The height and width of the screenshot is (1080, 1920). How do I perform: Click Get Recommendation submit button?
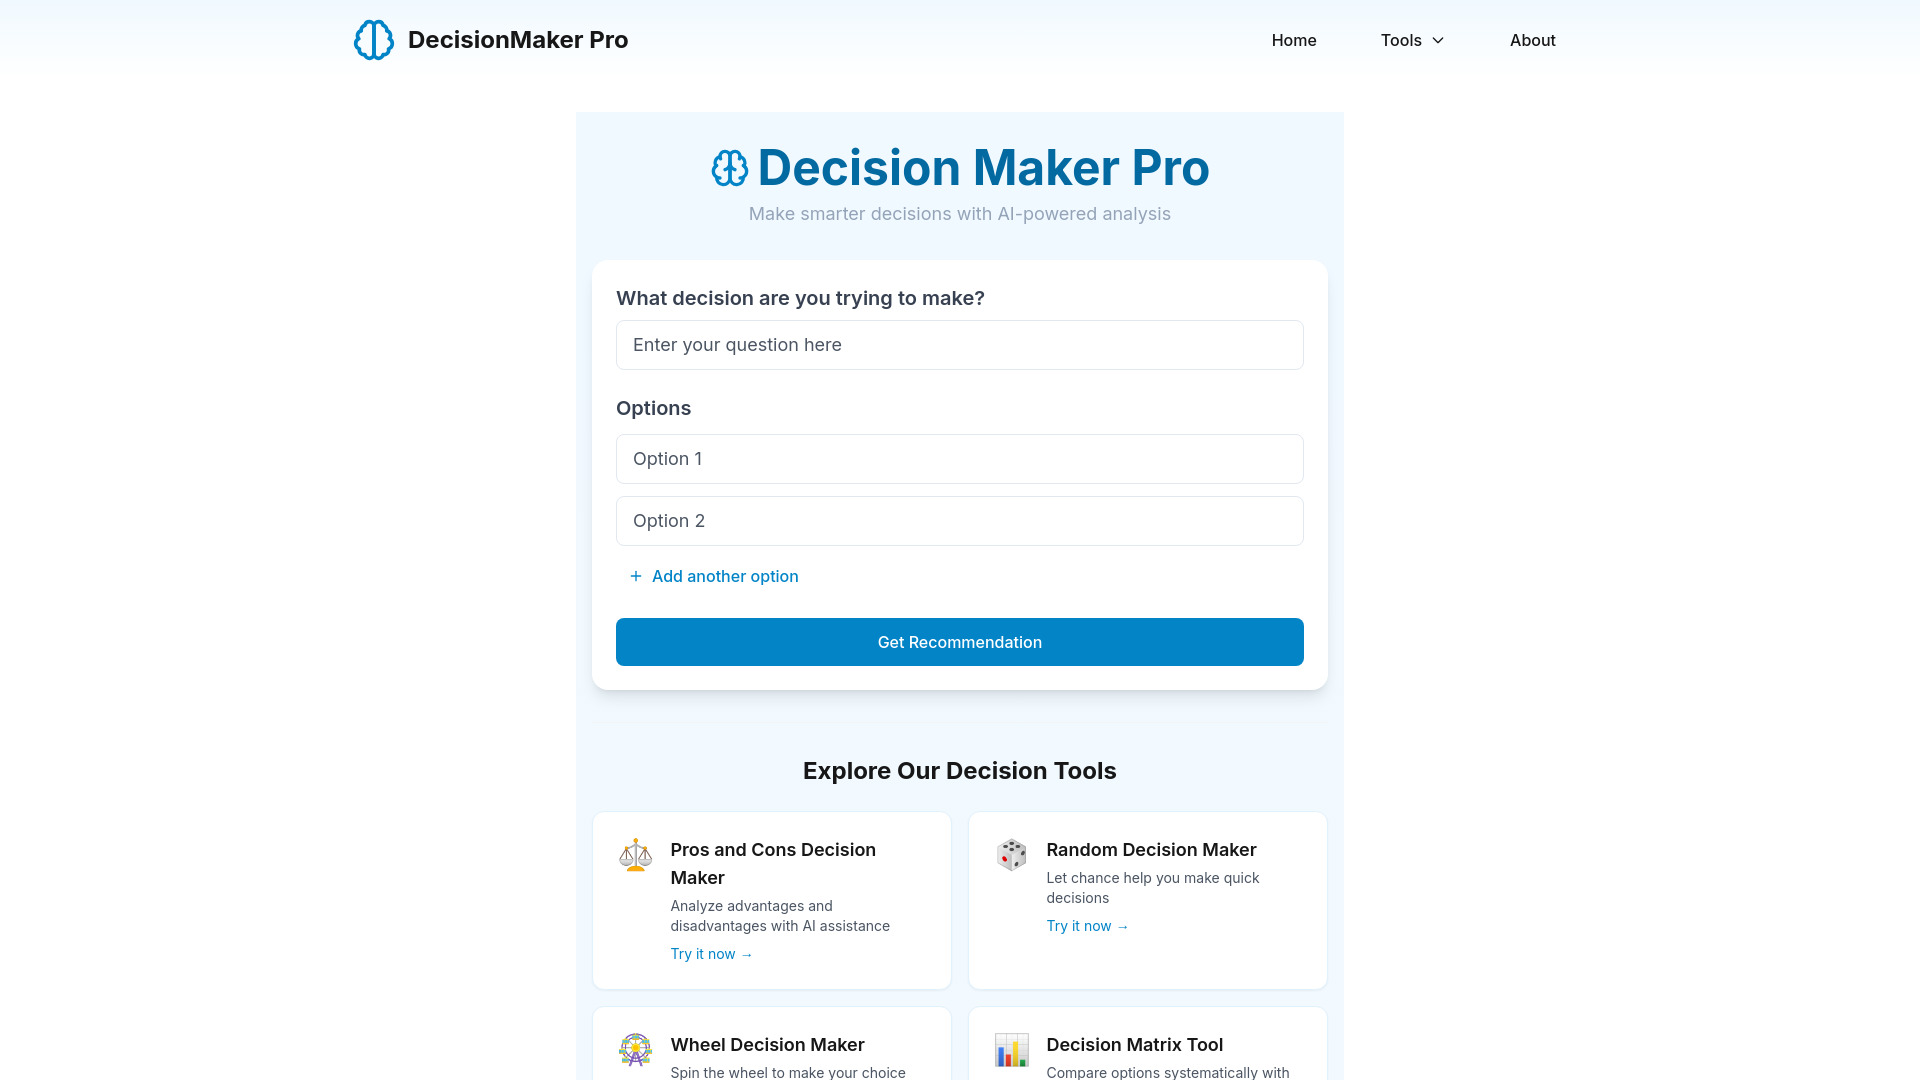(x=960, y=641)
